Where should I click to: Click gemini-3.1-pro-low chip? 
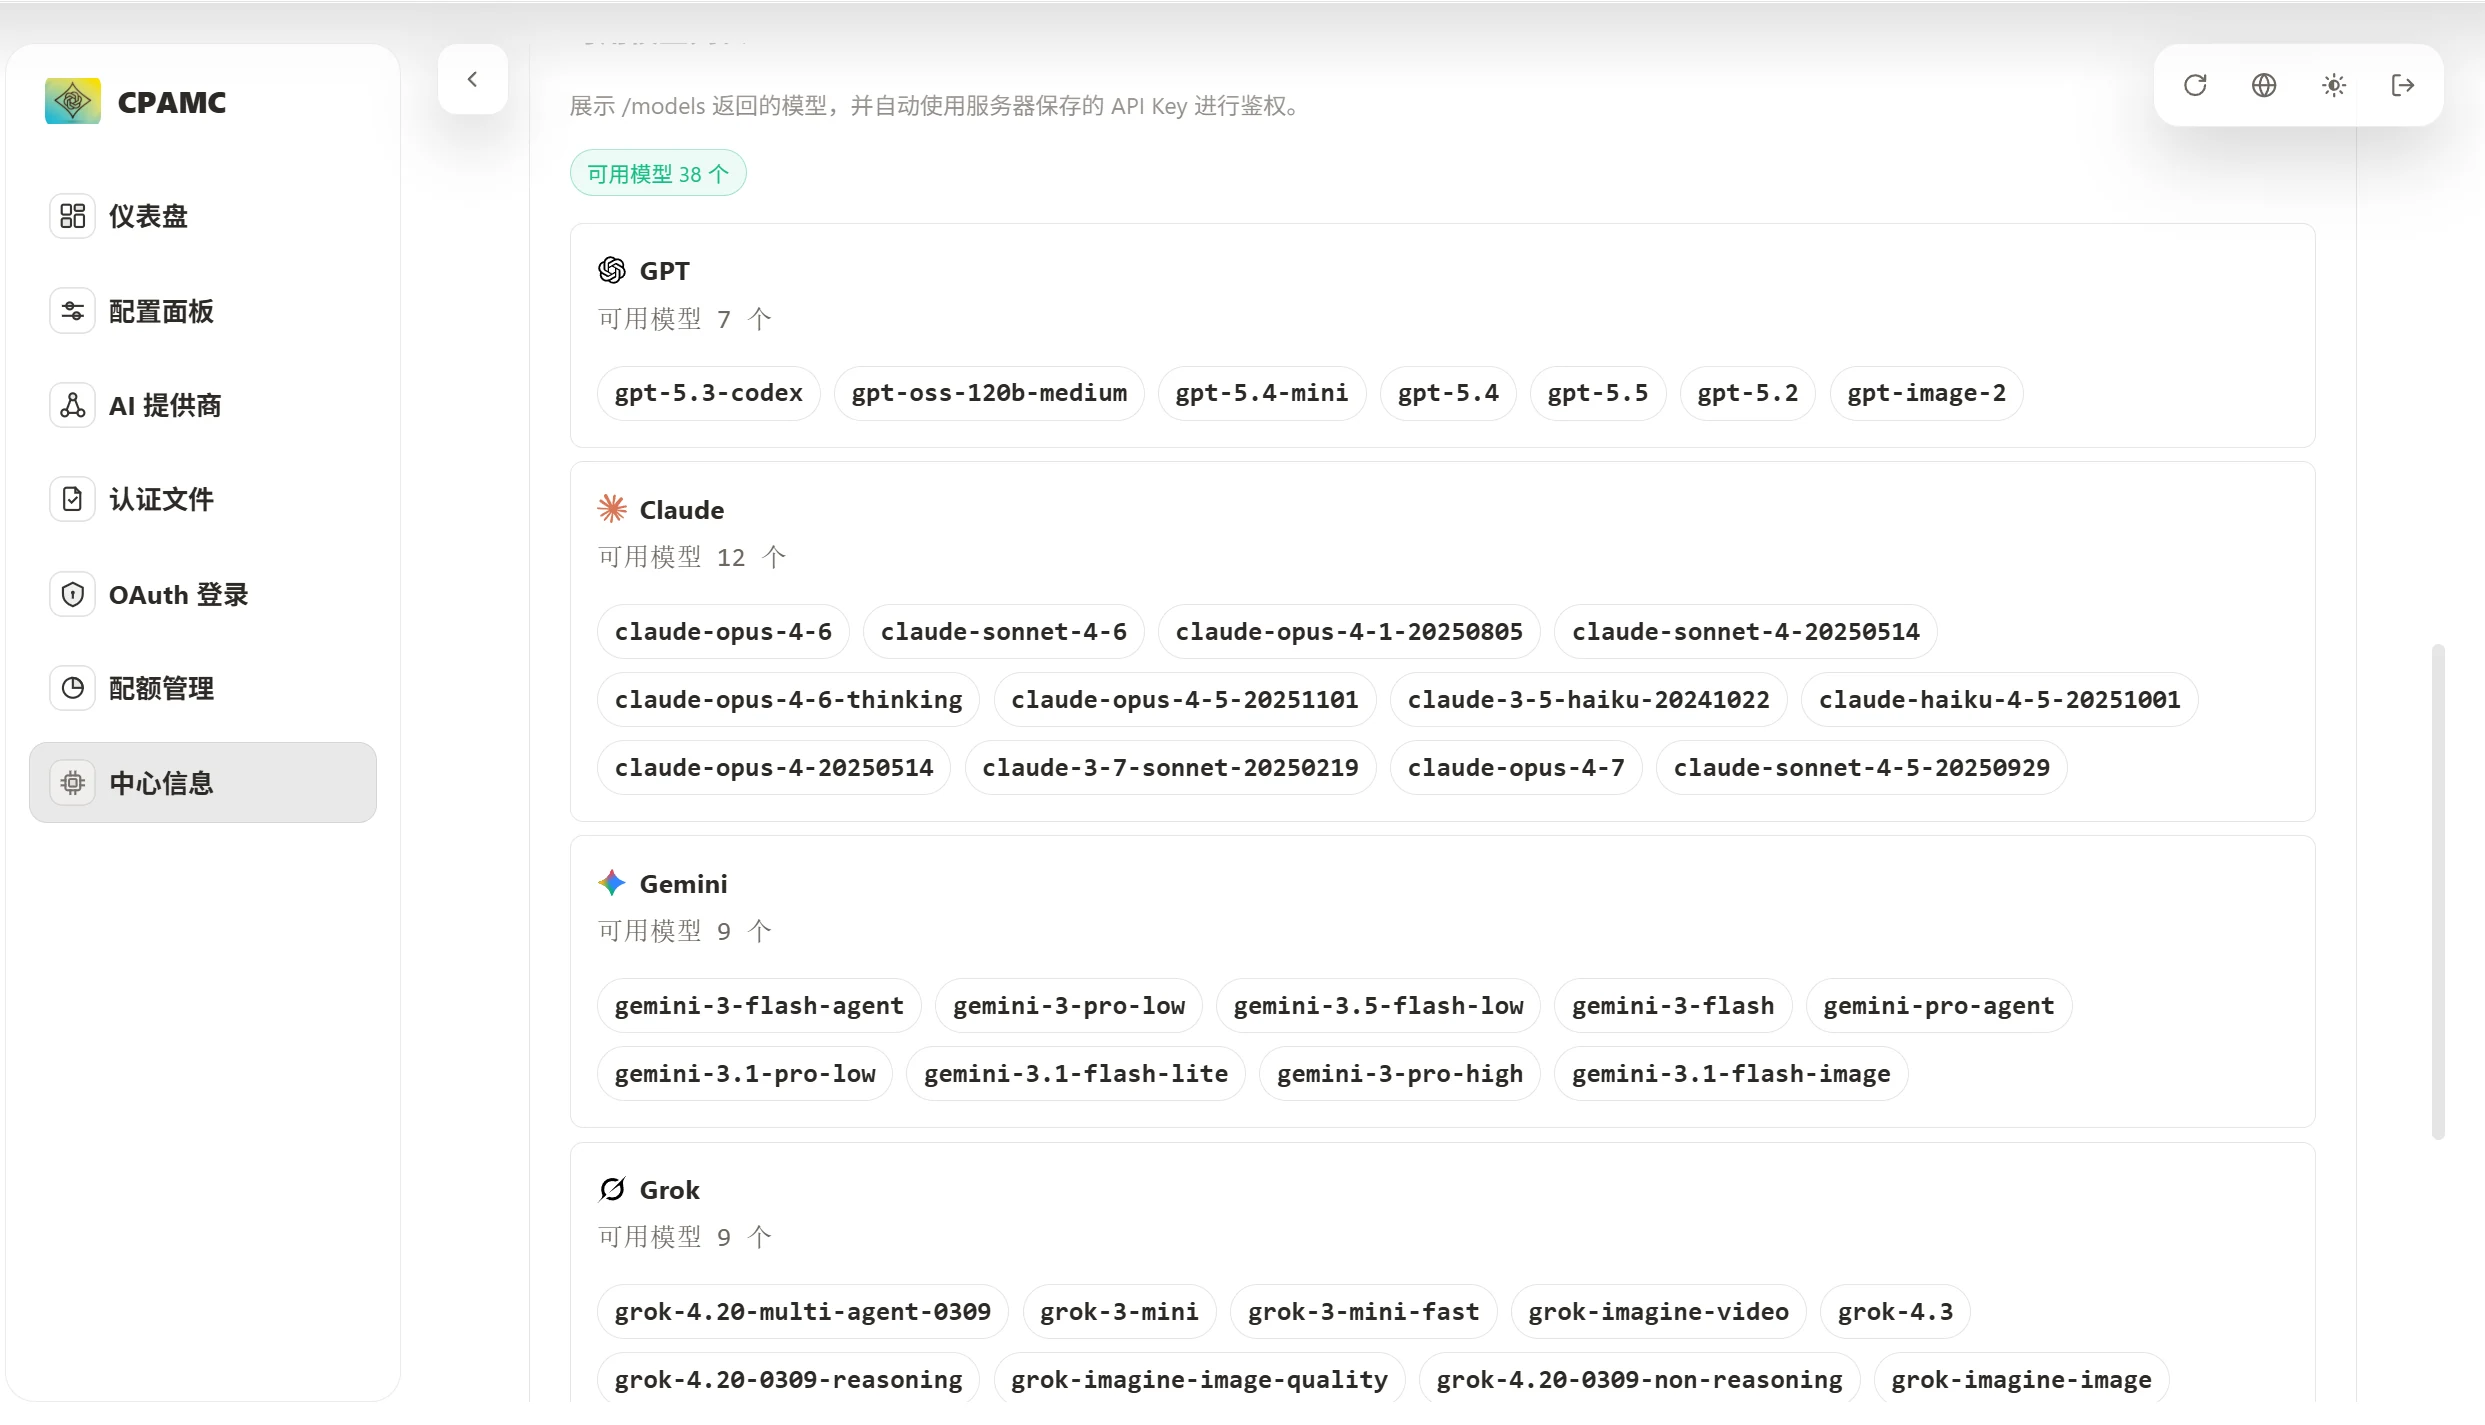pos(745,1073)
